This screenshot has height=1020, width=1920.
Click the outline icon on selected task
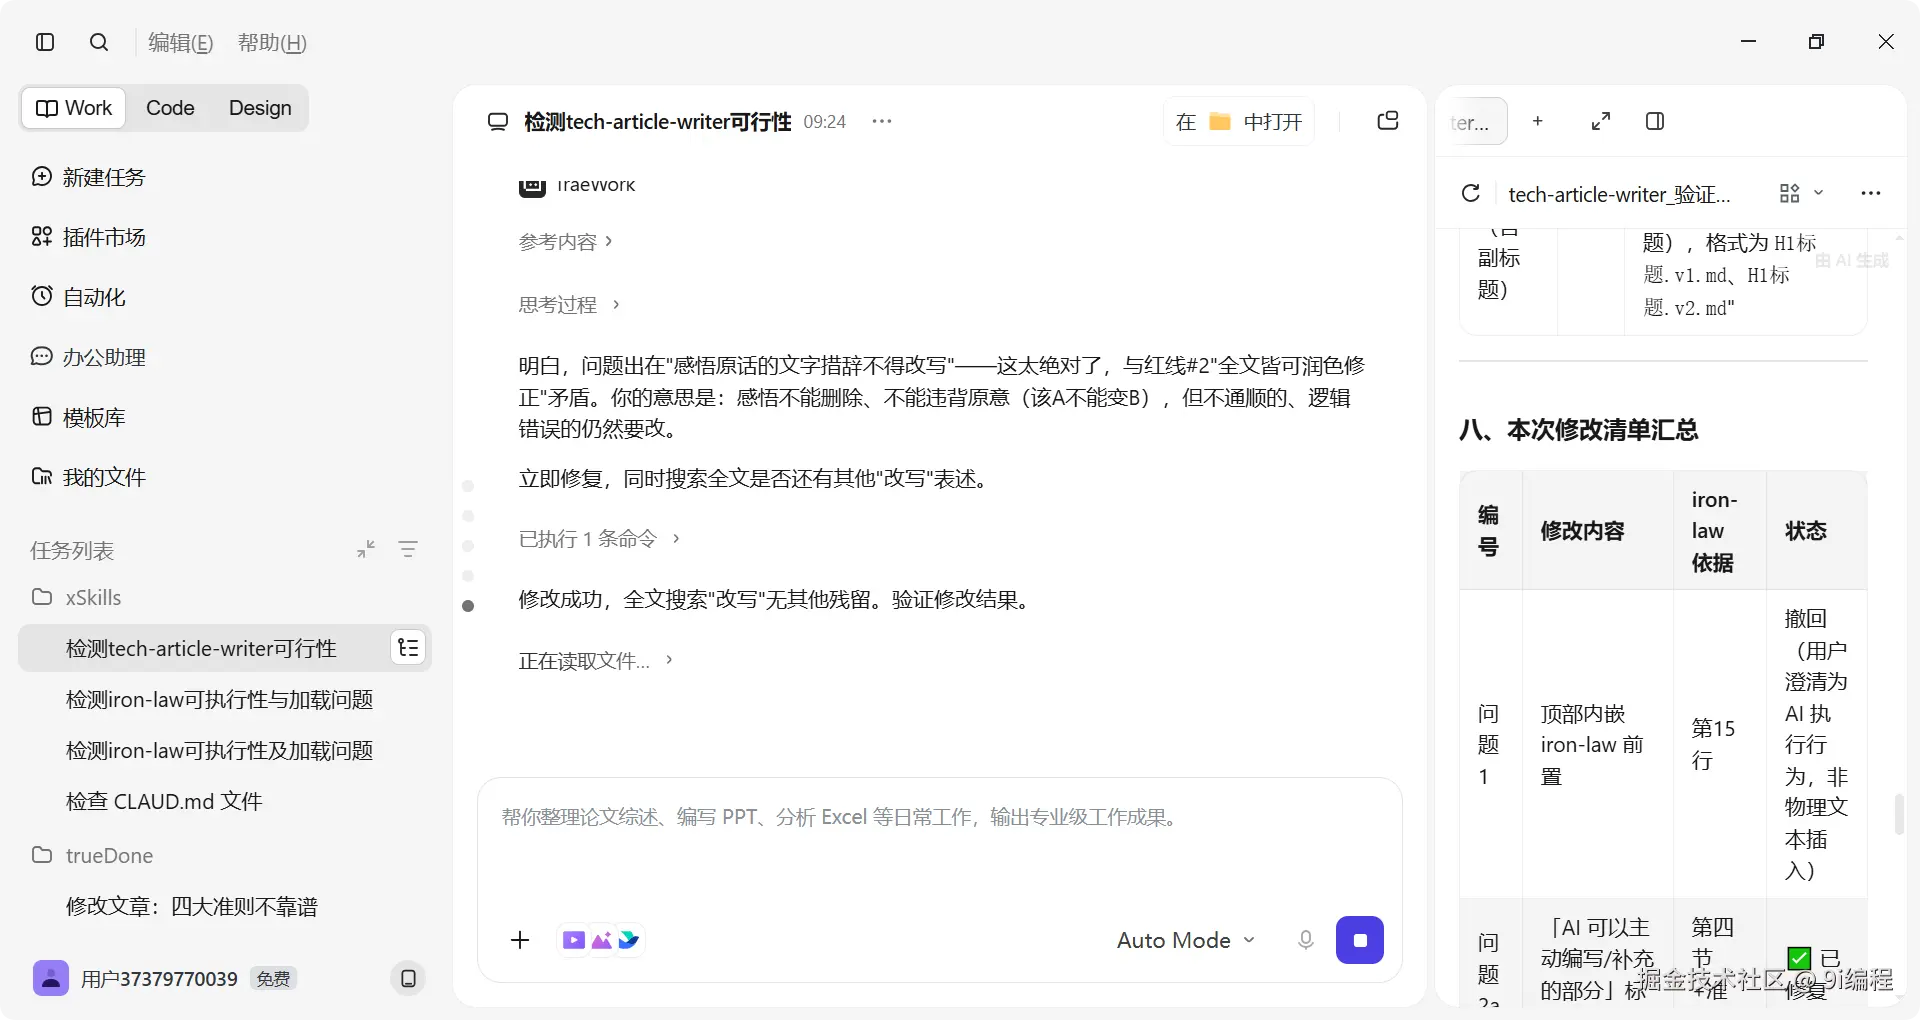click(408, 648)
